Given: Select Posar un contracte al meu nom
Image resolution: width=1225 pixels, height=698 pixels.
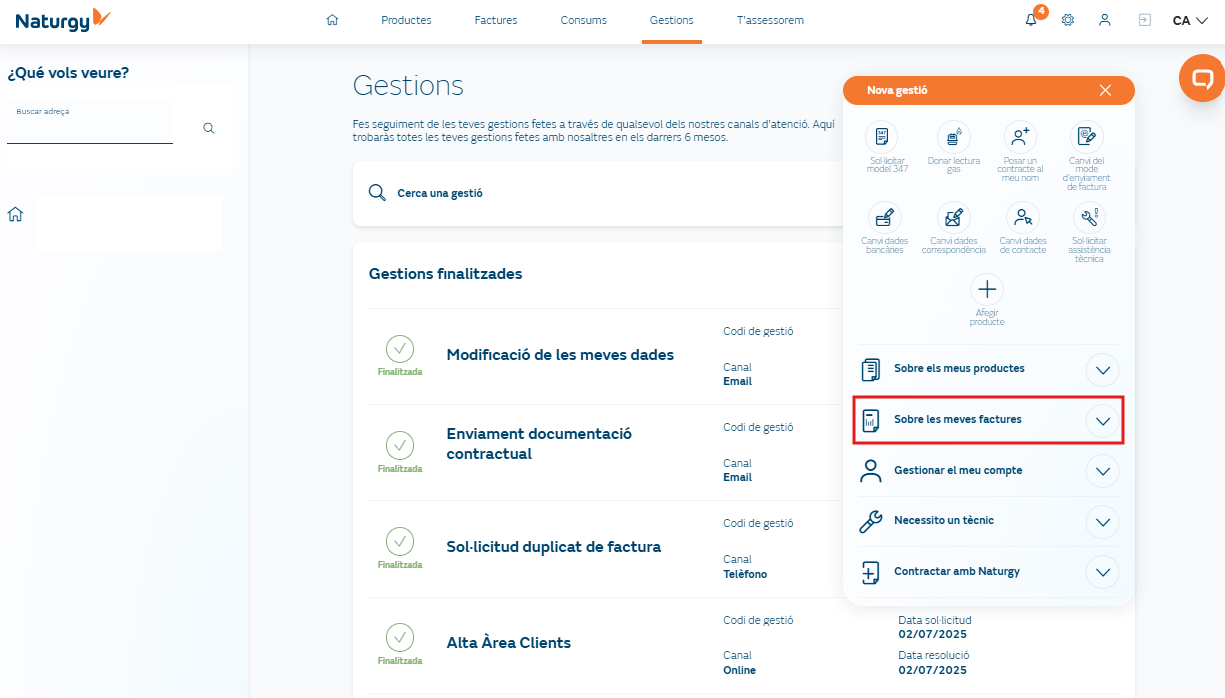Looking at the screenshot, I should coord(1021,137).
